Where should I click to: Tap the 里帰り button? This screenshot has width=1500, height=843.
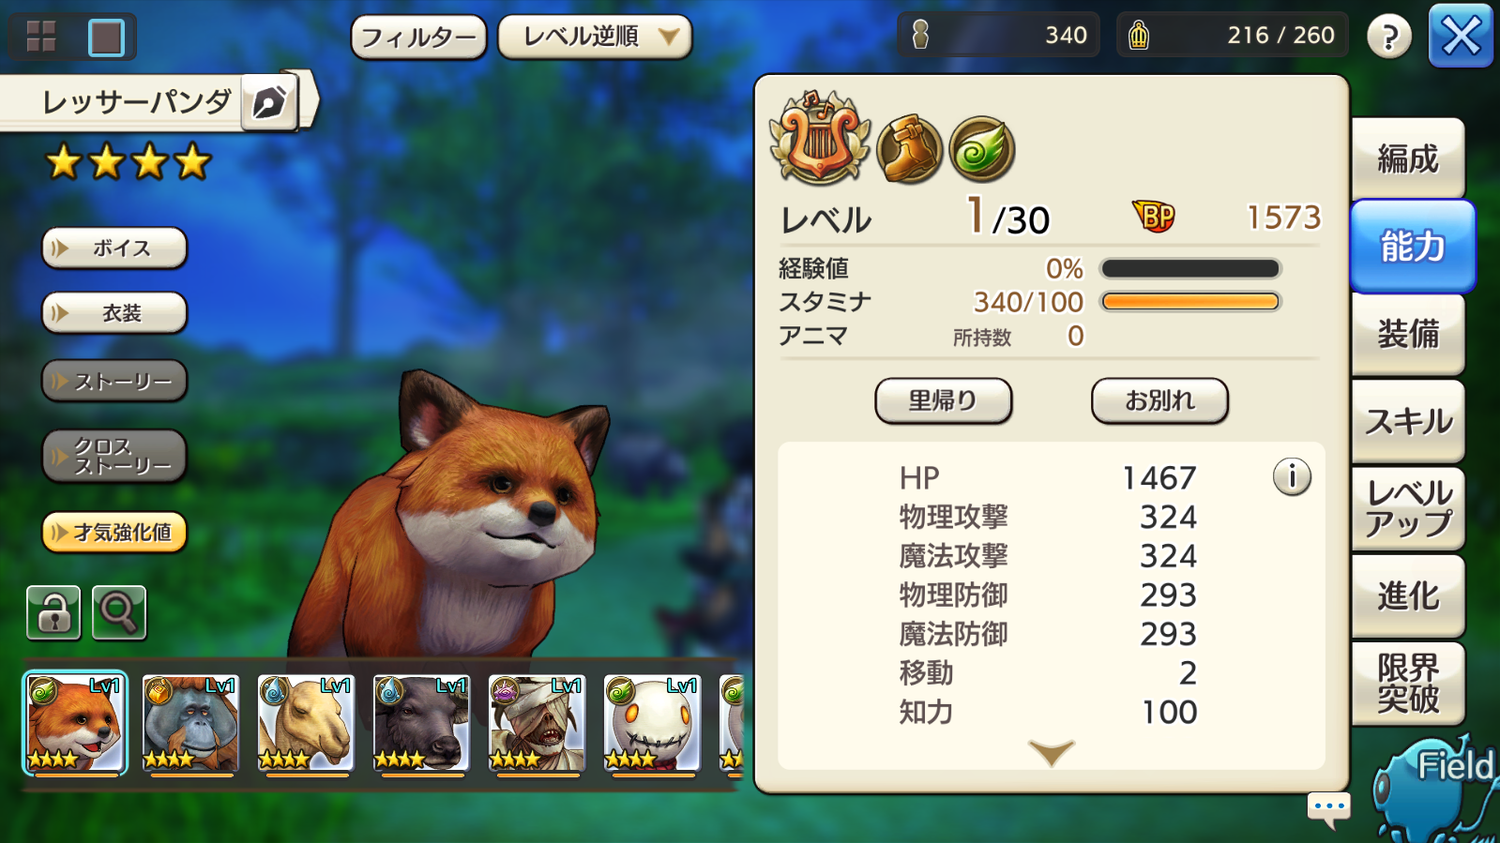tap(943, 400)
